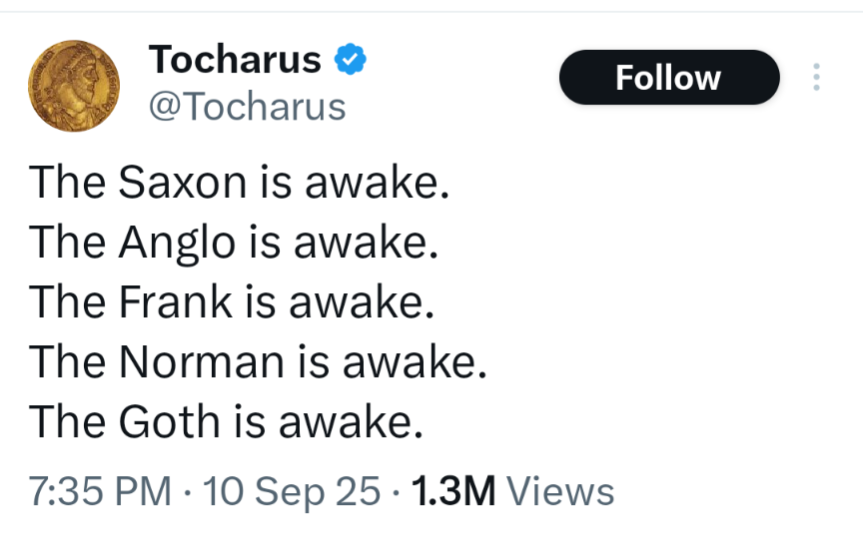The image size is (863, 536).
Task: Click the 10 Sep 25 date
Action: (292, 492)
